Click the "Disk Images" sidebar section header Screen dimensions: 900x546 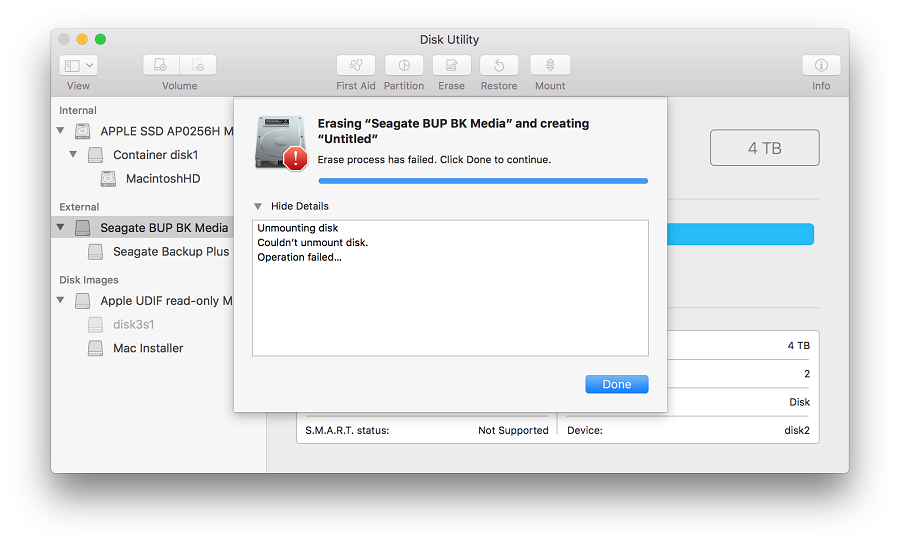(x=88, y=280)
